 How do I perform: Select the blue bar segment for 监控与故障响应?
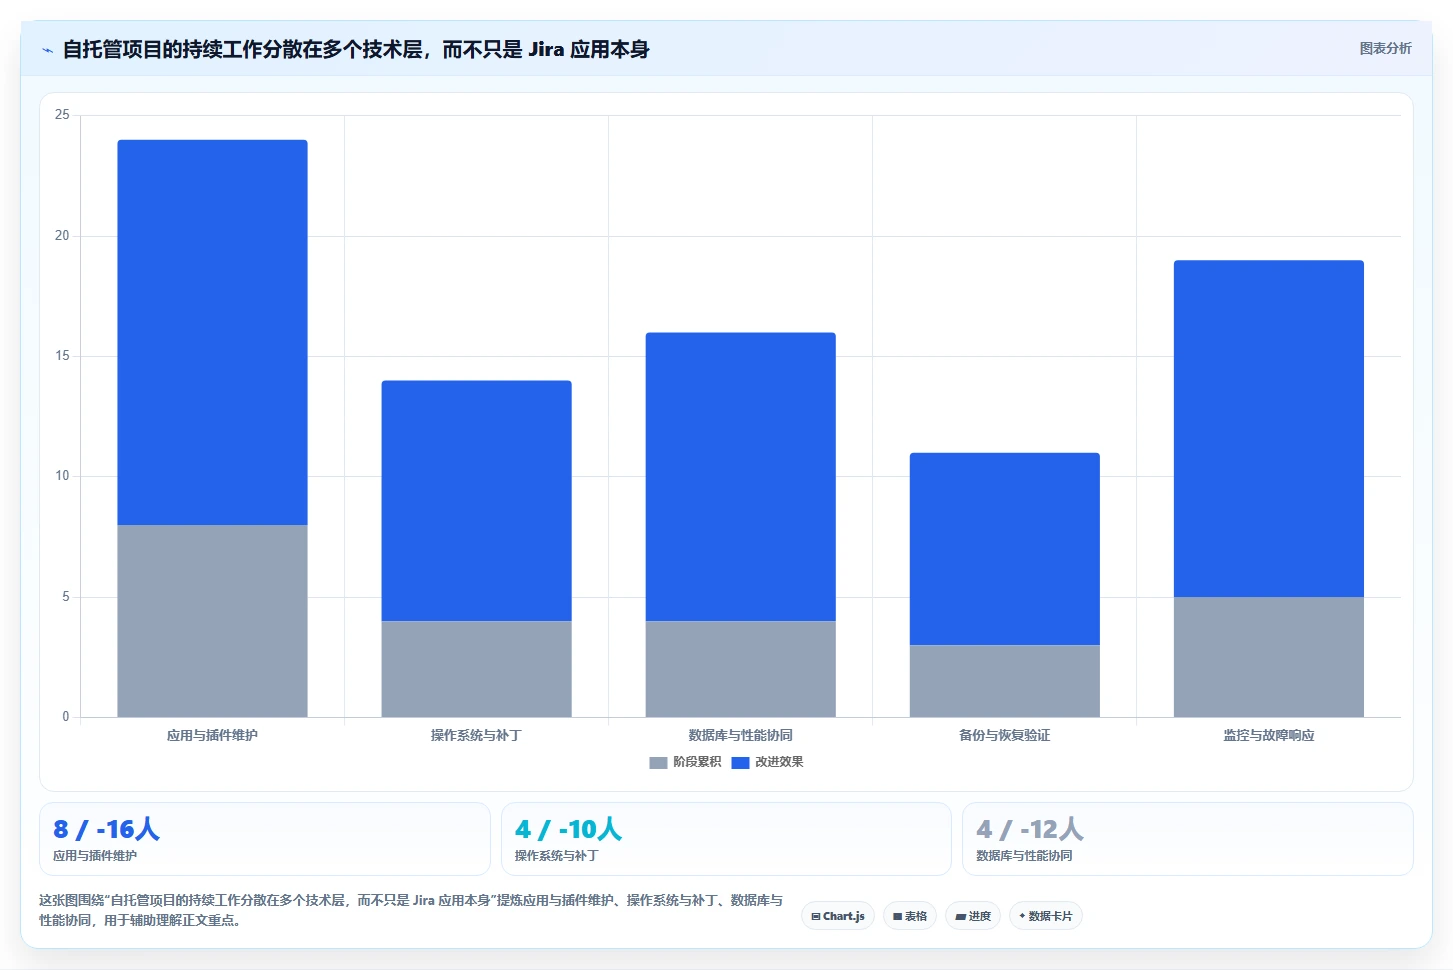coord(1268,429)
